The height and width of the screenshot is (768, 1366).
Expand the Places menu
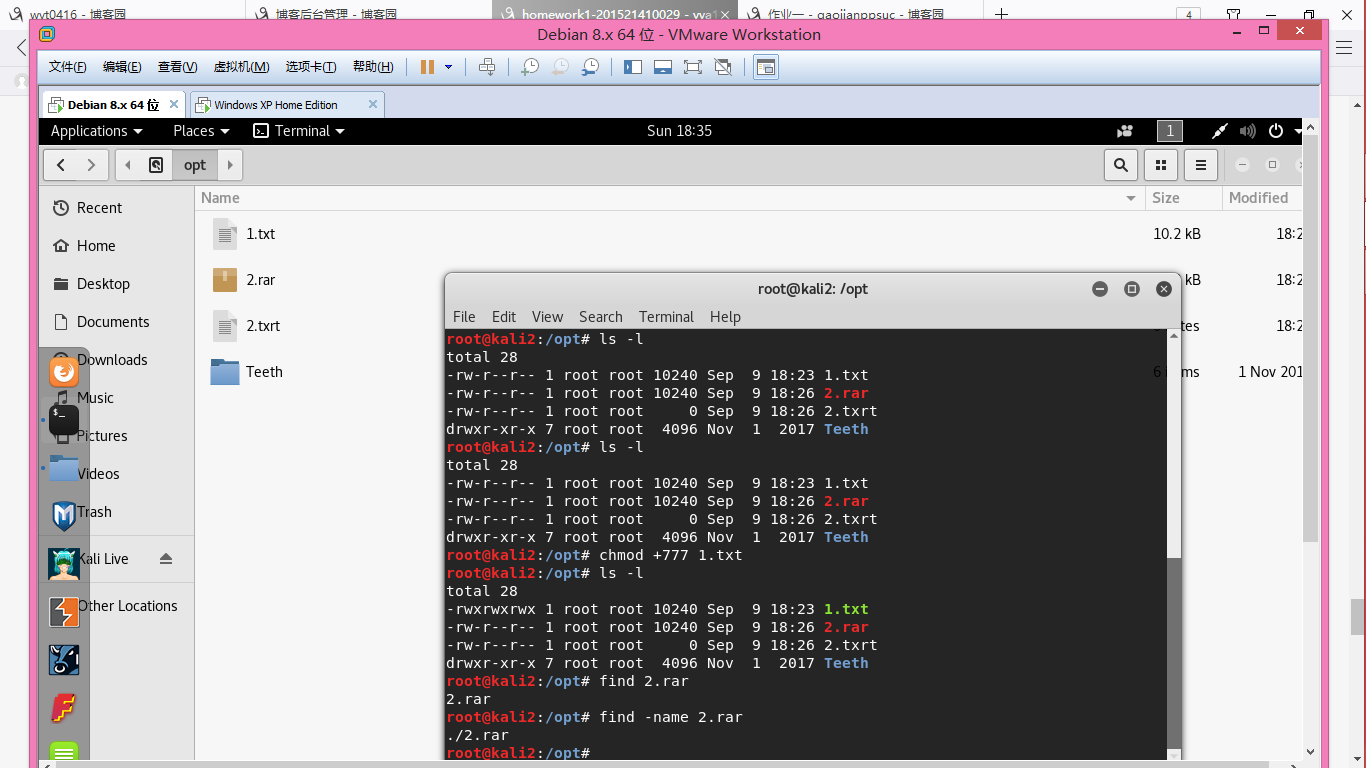click(x=201, y=131)
